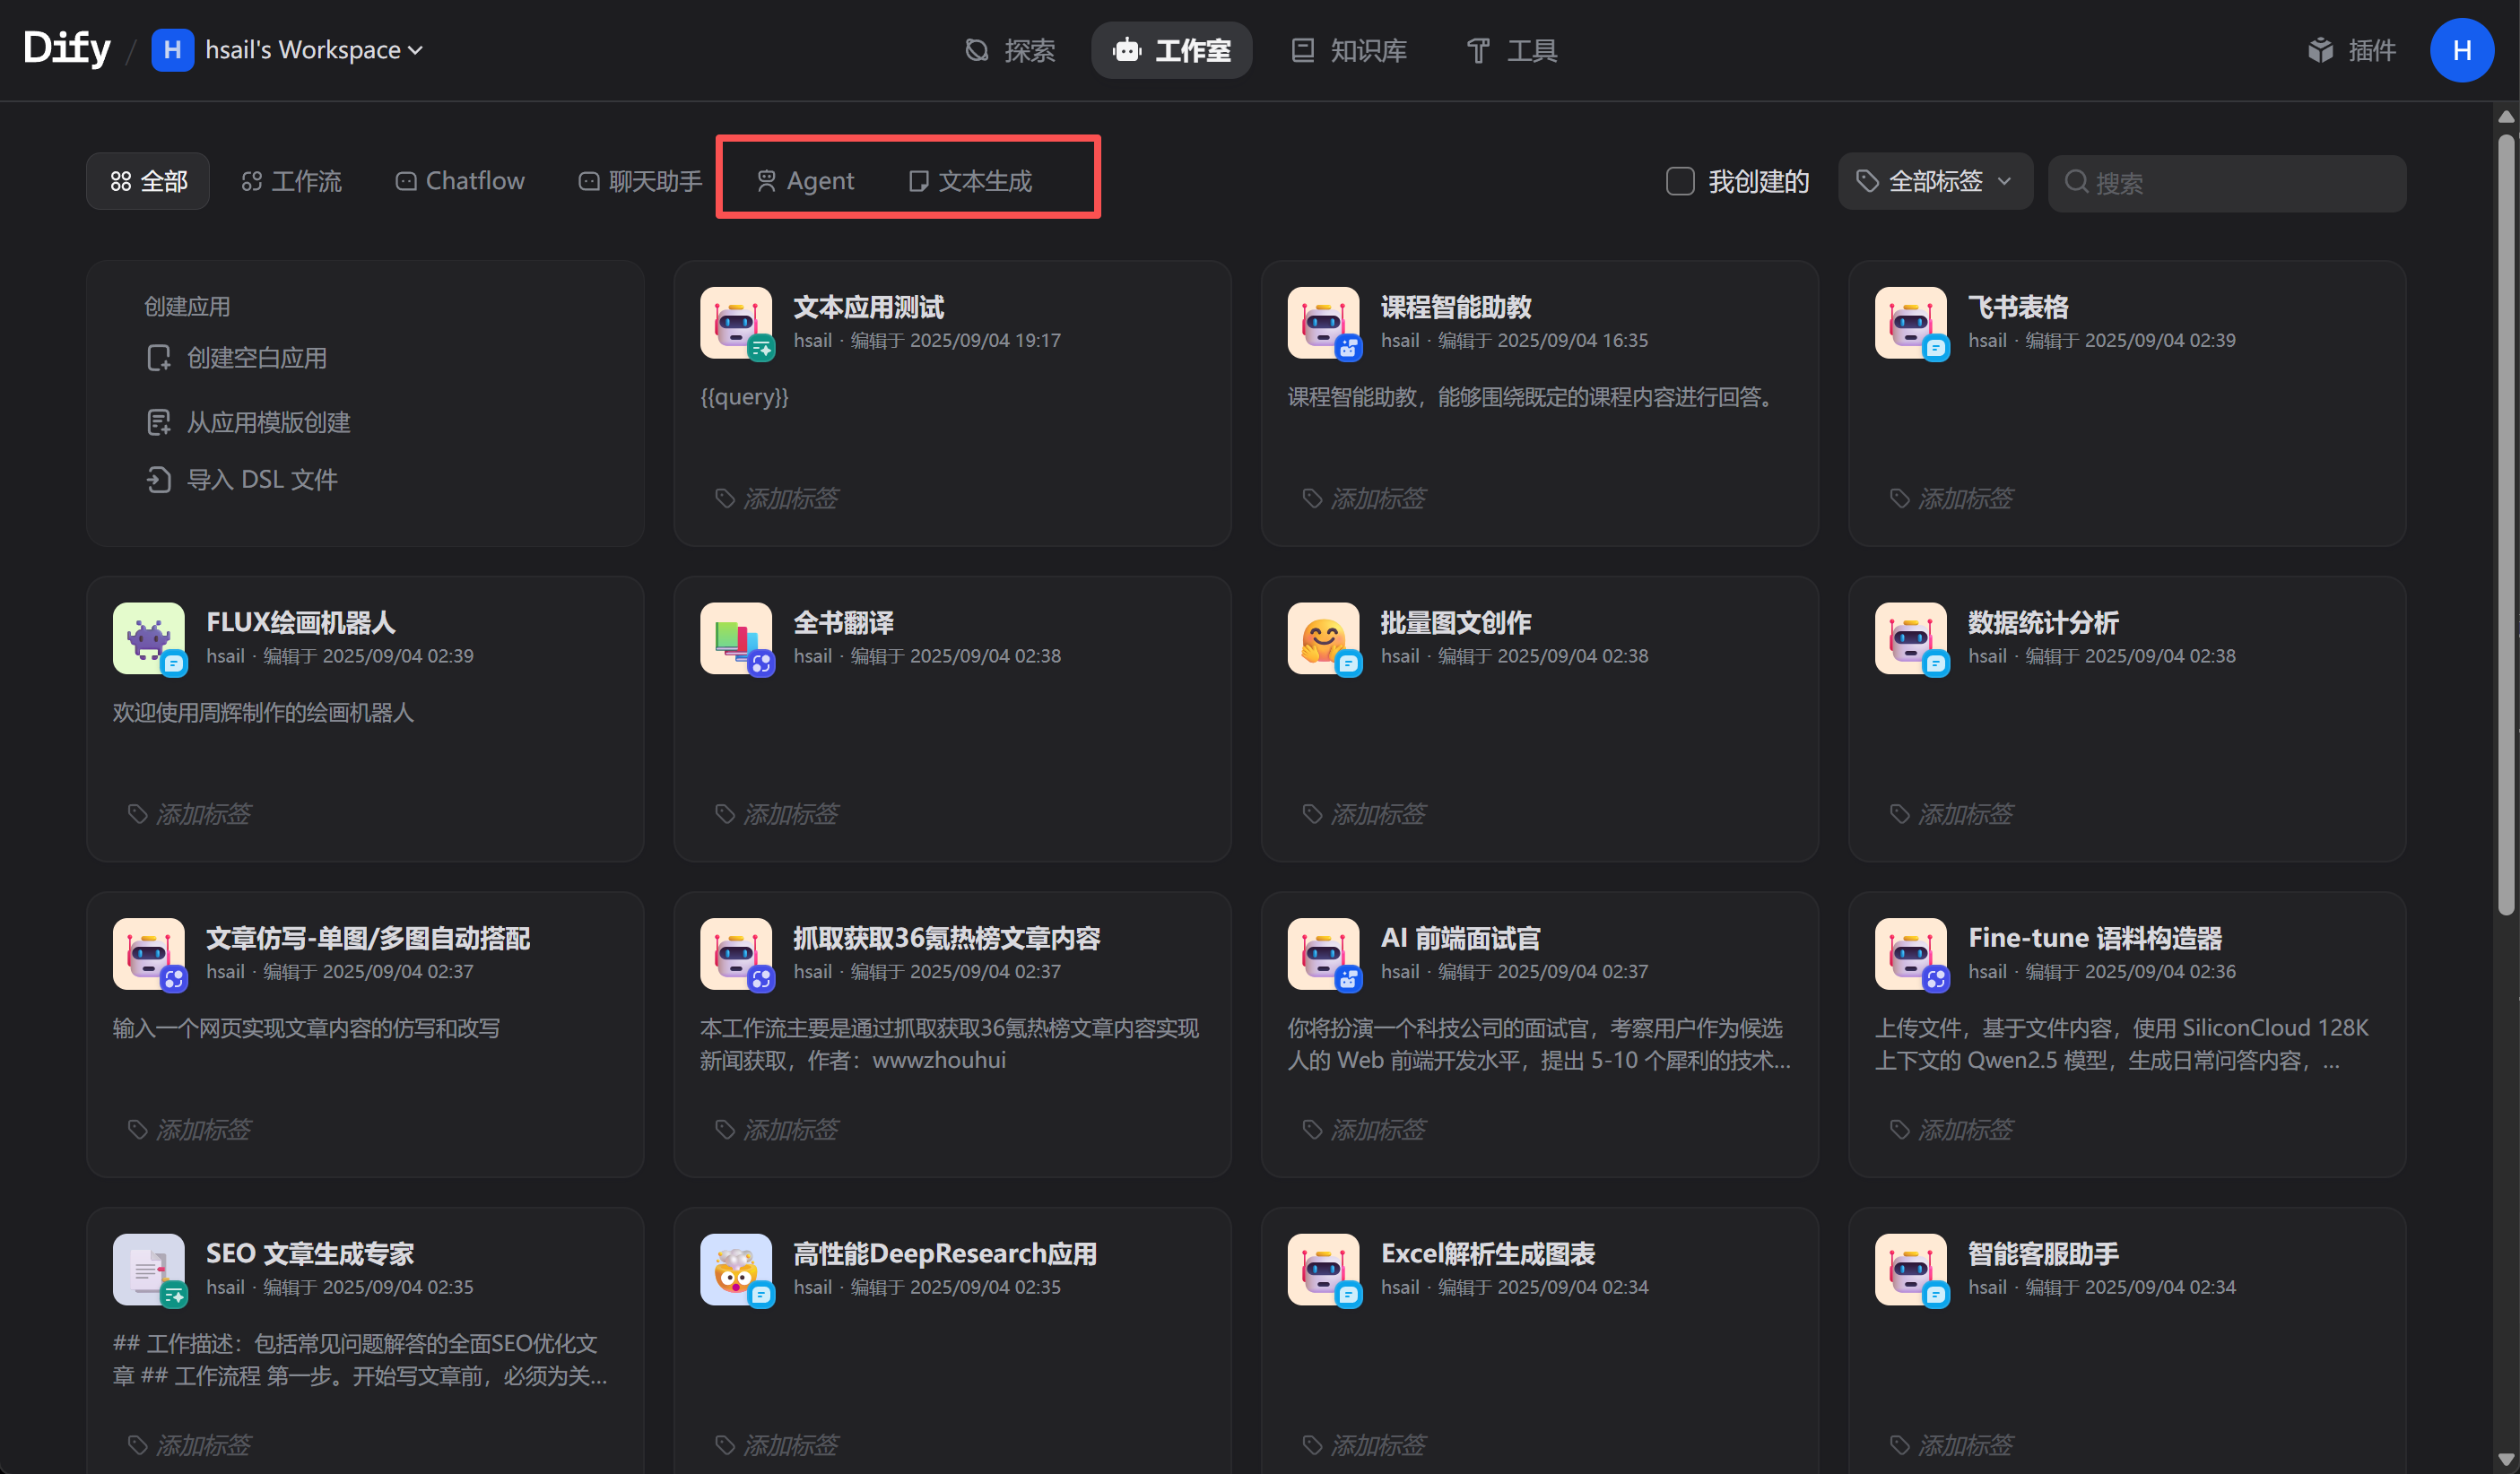
Task: Open the AI 前端面试官 app icon
Action: tap(1323, 954)
